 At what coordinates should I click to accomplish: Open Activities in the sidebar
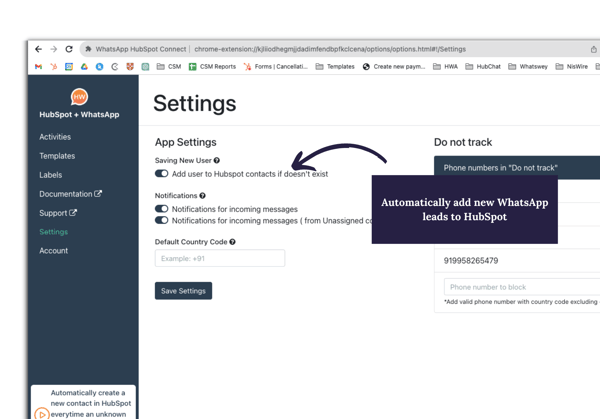click(55, 137)
